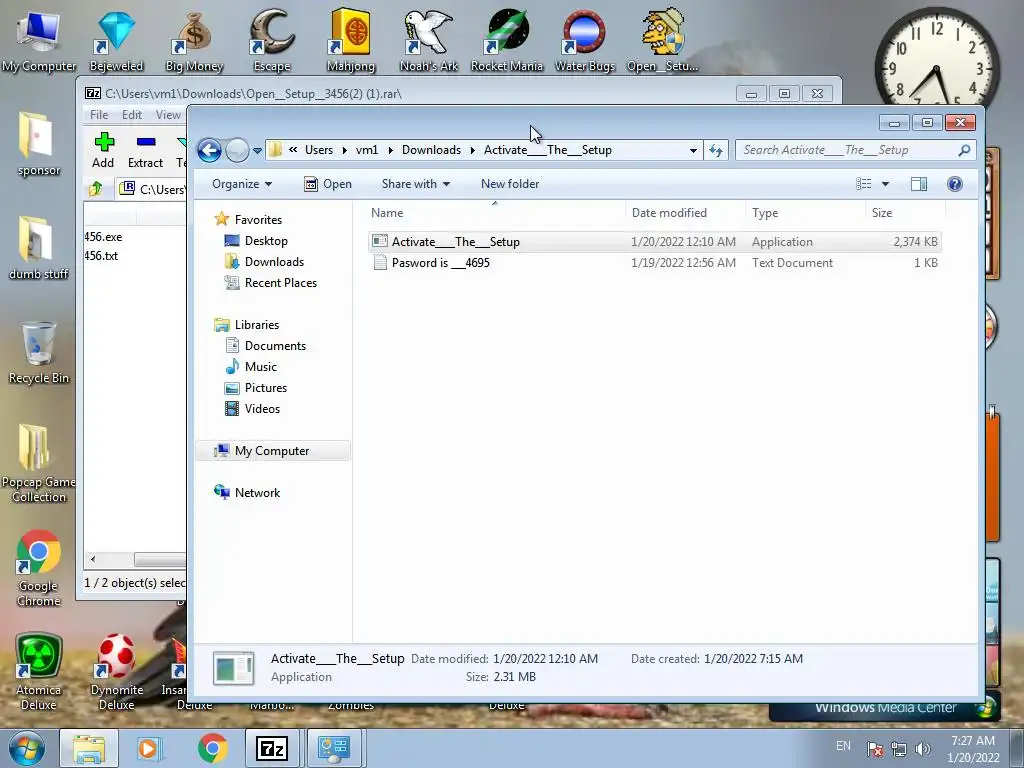
Task: Click Downloads in the address breadcrumb
Action: coord(432,150)
